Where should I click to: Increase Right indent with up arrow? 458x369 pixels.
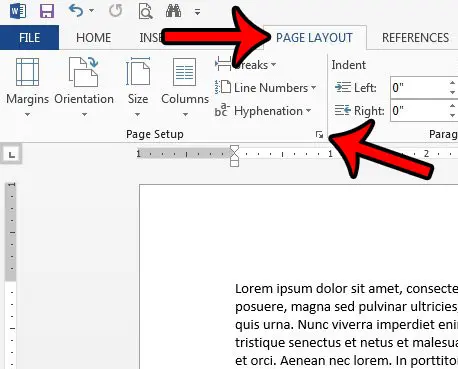coord(452,106)
